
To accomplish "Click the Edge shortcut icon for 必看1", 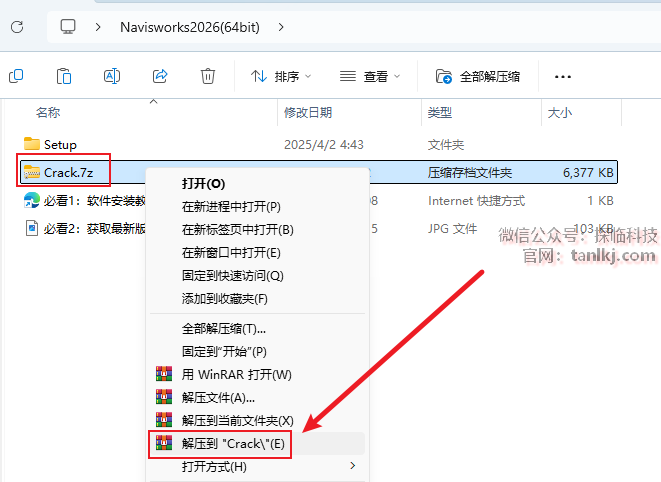I will tap(32, 200).
